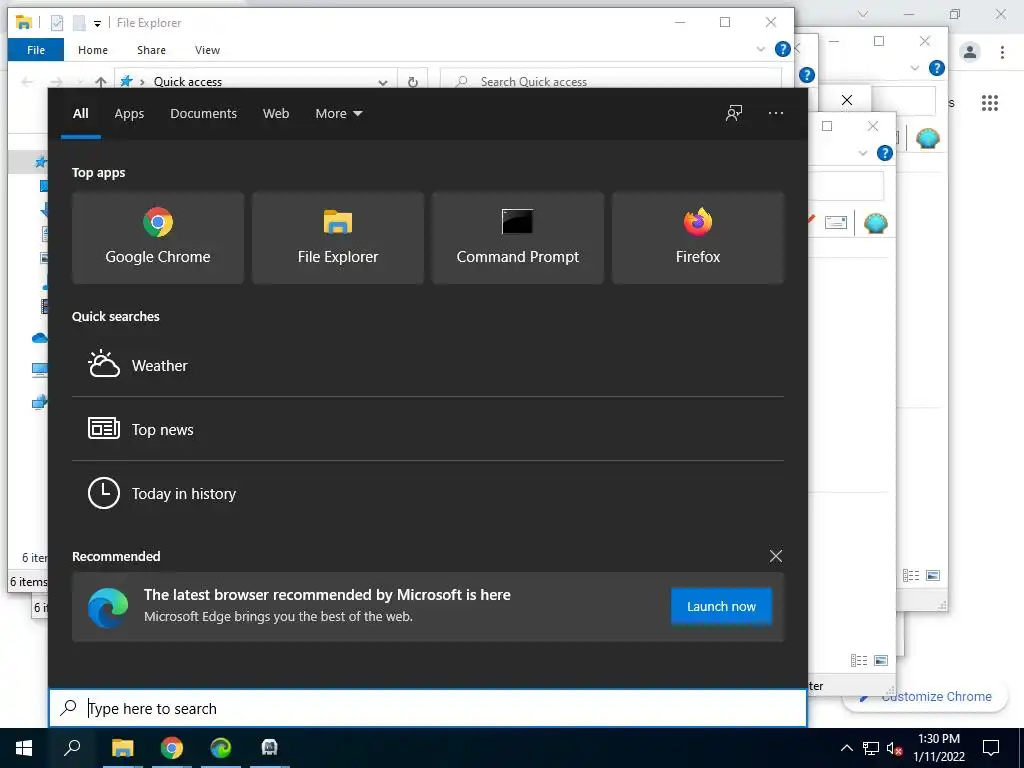Click the muted volume tray icon
Screen dimensions: 1024x768
(894, 748)
